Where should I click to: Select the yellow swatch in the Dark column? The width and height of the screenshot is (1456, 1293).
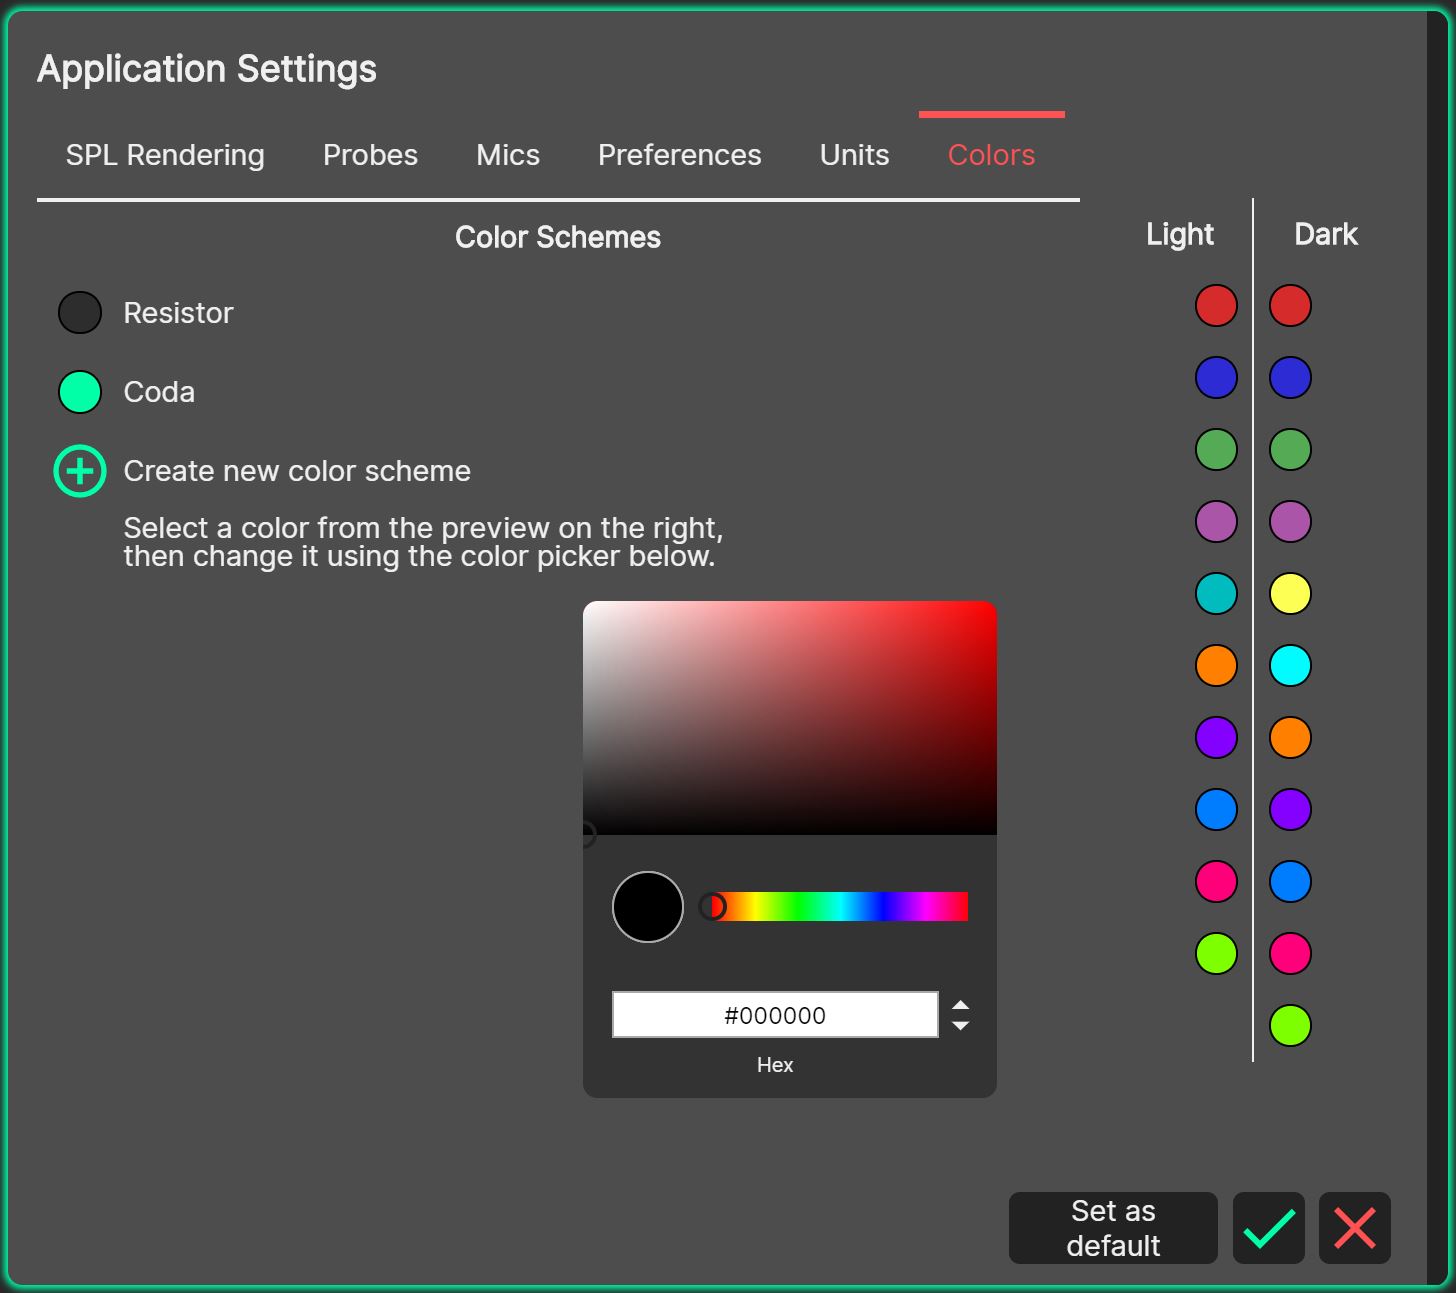(x=1290, y=593)
